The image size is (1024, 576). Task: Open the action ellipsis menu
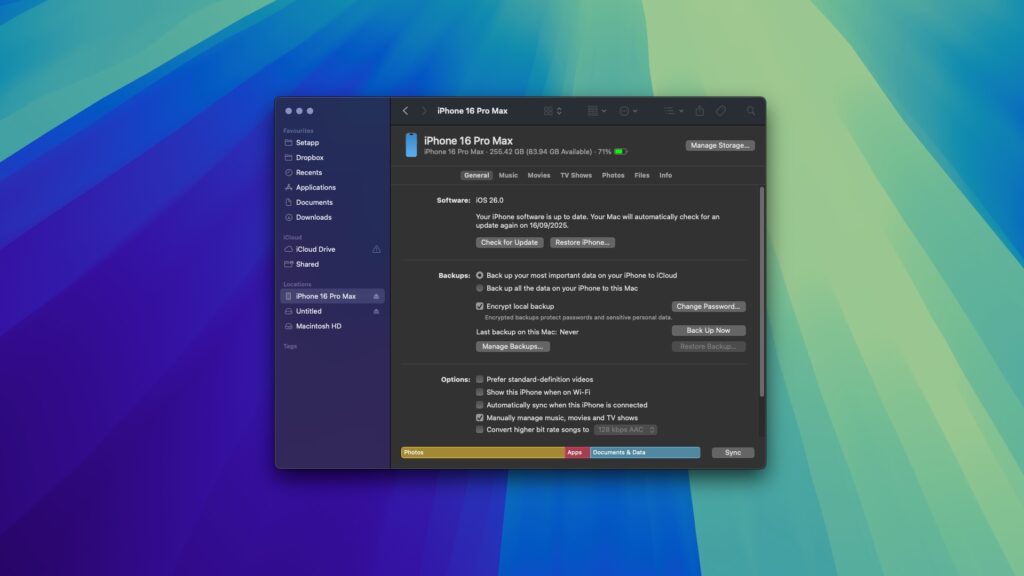(628, 111)
